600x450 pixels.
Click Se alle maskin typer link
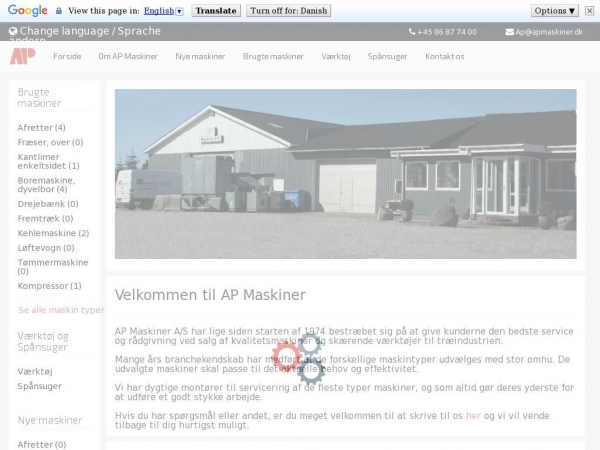[x=61, y=310]
